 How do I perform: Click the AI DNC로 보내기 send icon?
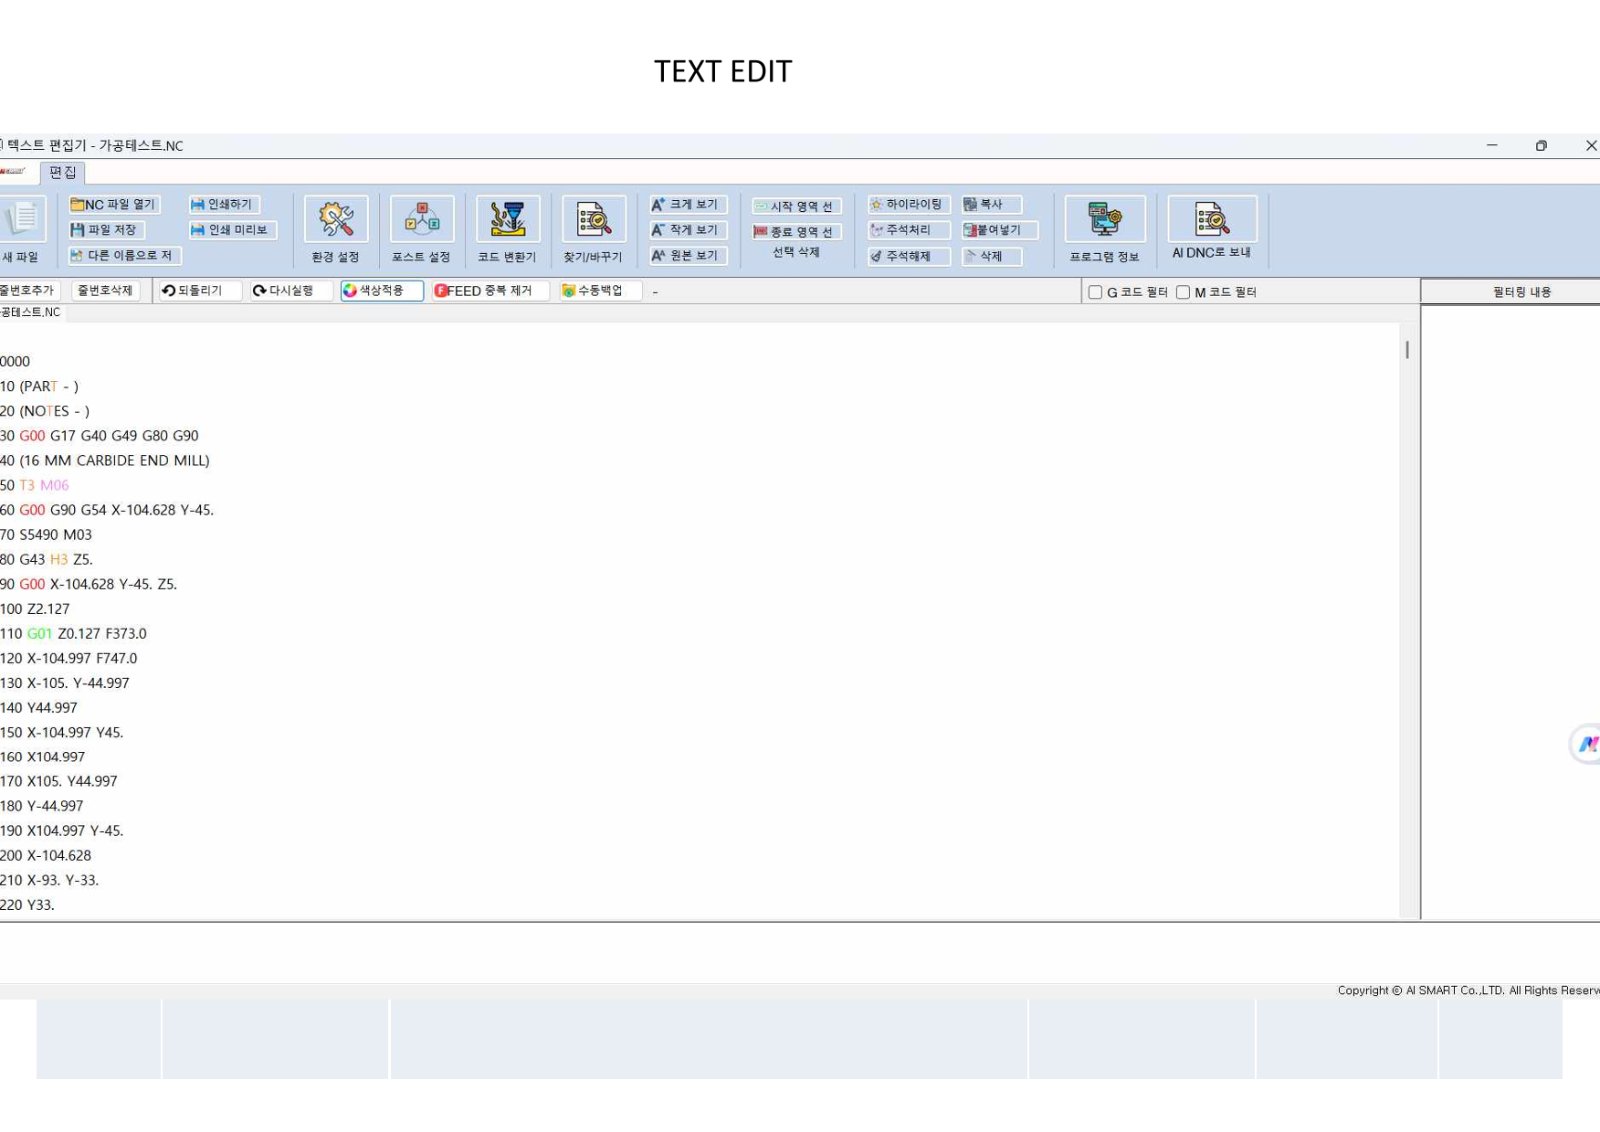[x=1212, y=219]
